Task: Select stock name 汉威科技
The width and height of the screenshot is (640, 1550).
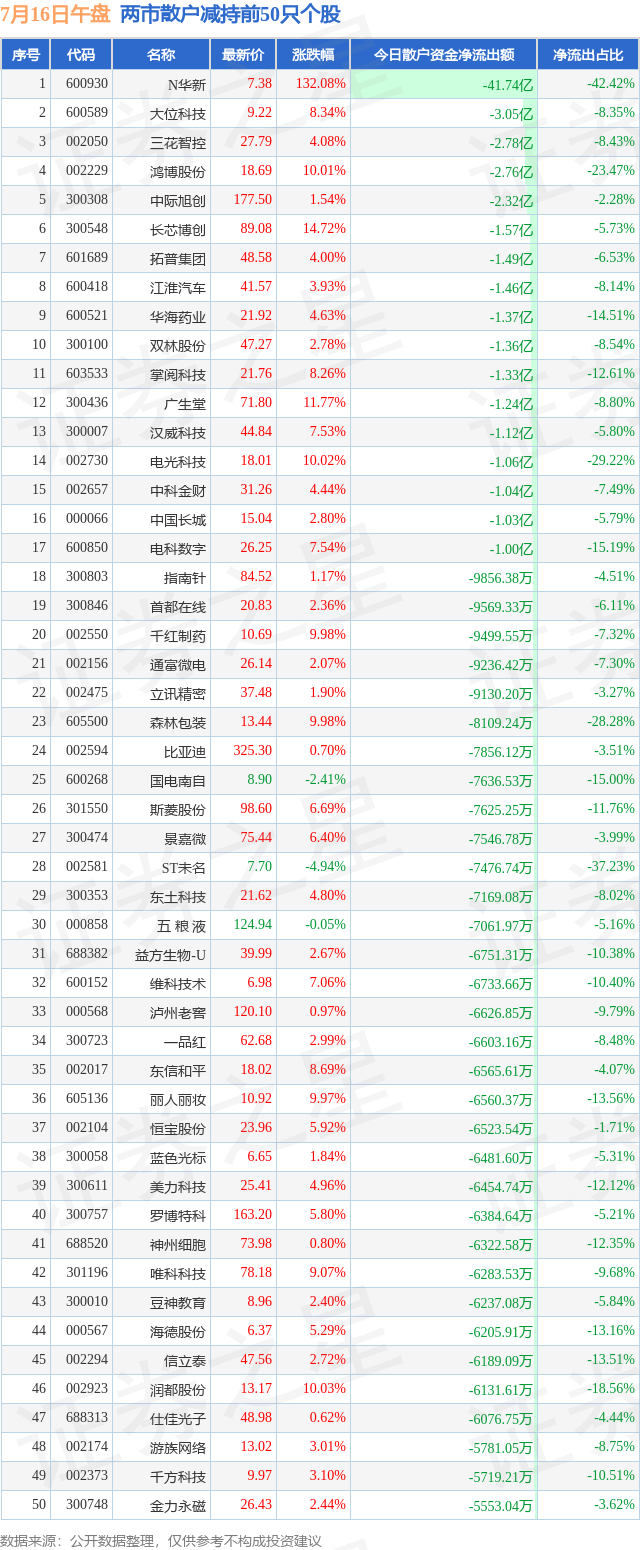Action: click(x=178, y=432)
